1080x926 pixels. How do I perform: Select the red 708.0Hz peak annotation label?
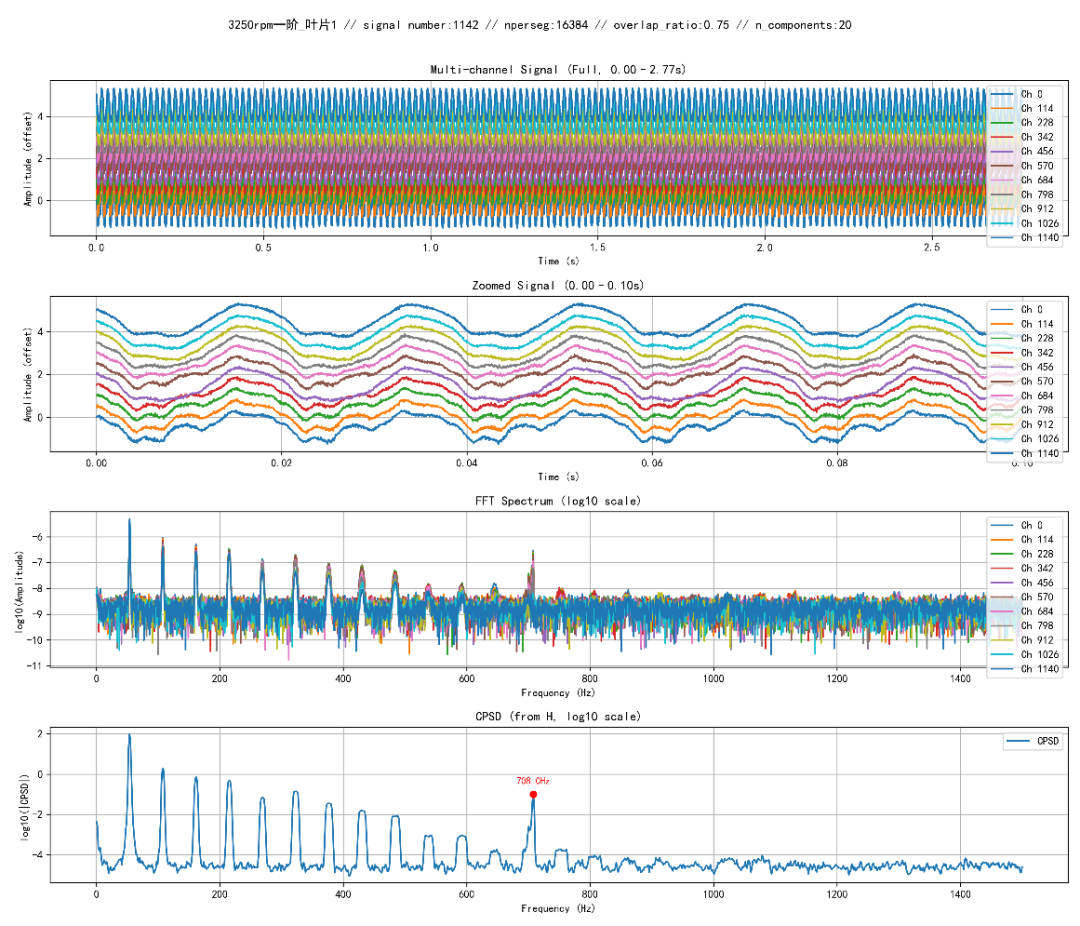click(x=533, y=781)
